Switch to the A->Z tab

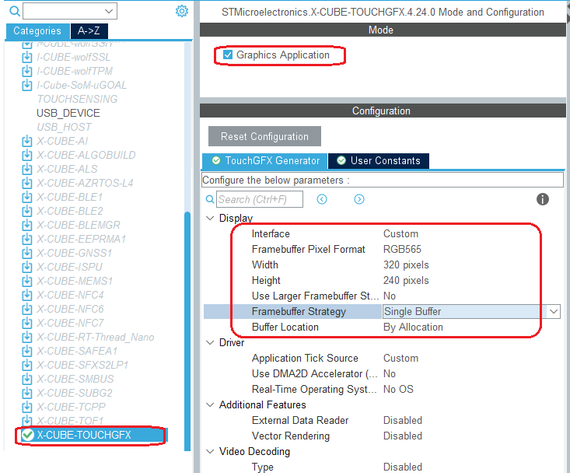click(x=89, y=31)
